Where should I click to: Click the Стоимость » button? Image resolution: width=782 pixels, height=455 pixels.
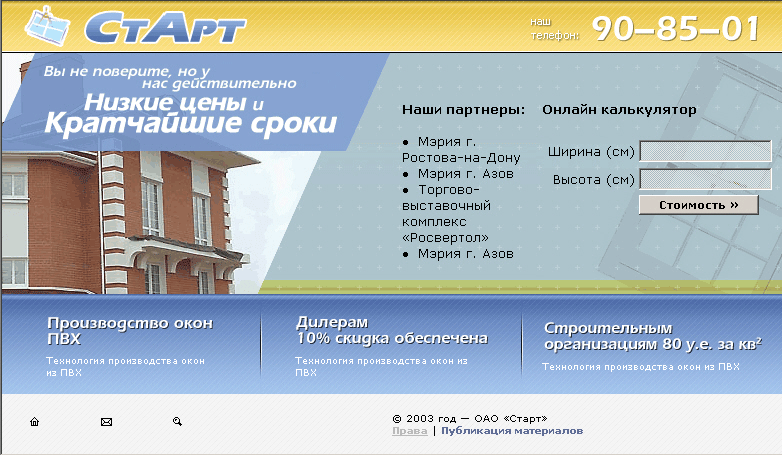point(699,205)
